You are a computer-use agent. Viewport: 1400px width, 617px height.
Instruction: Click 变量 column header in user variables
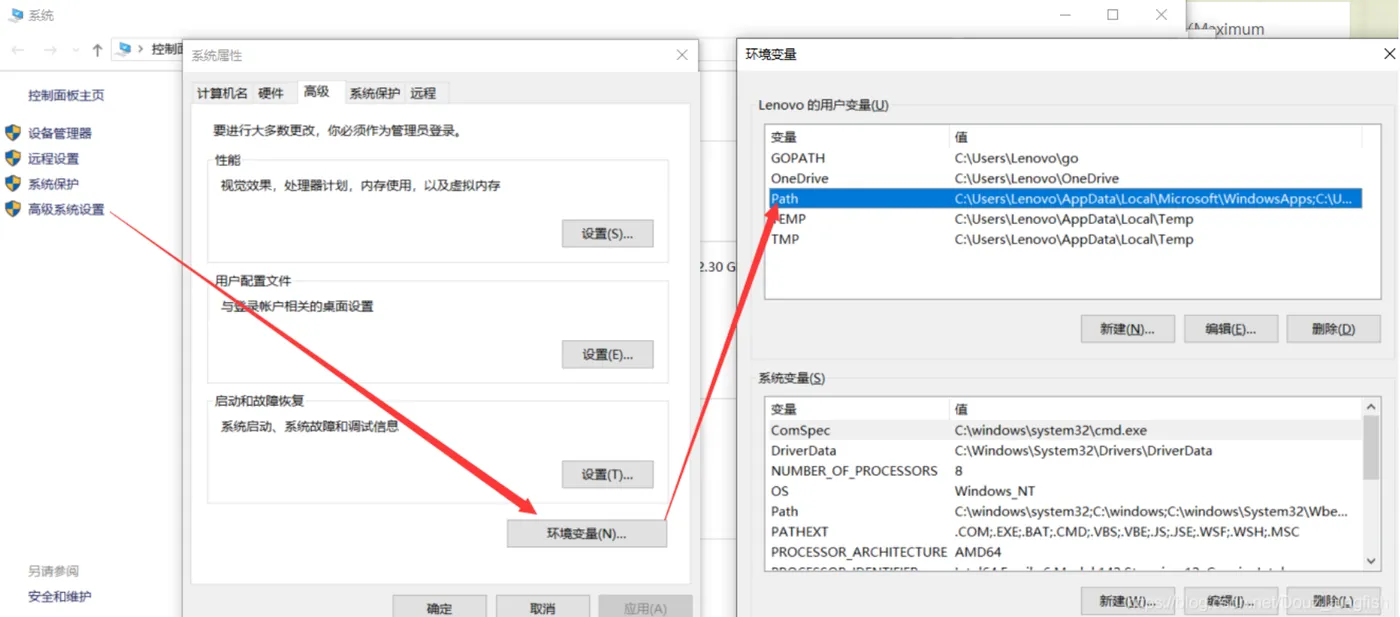[857, 137]
